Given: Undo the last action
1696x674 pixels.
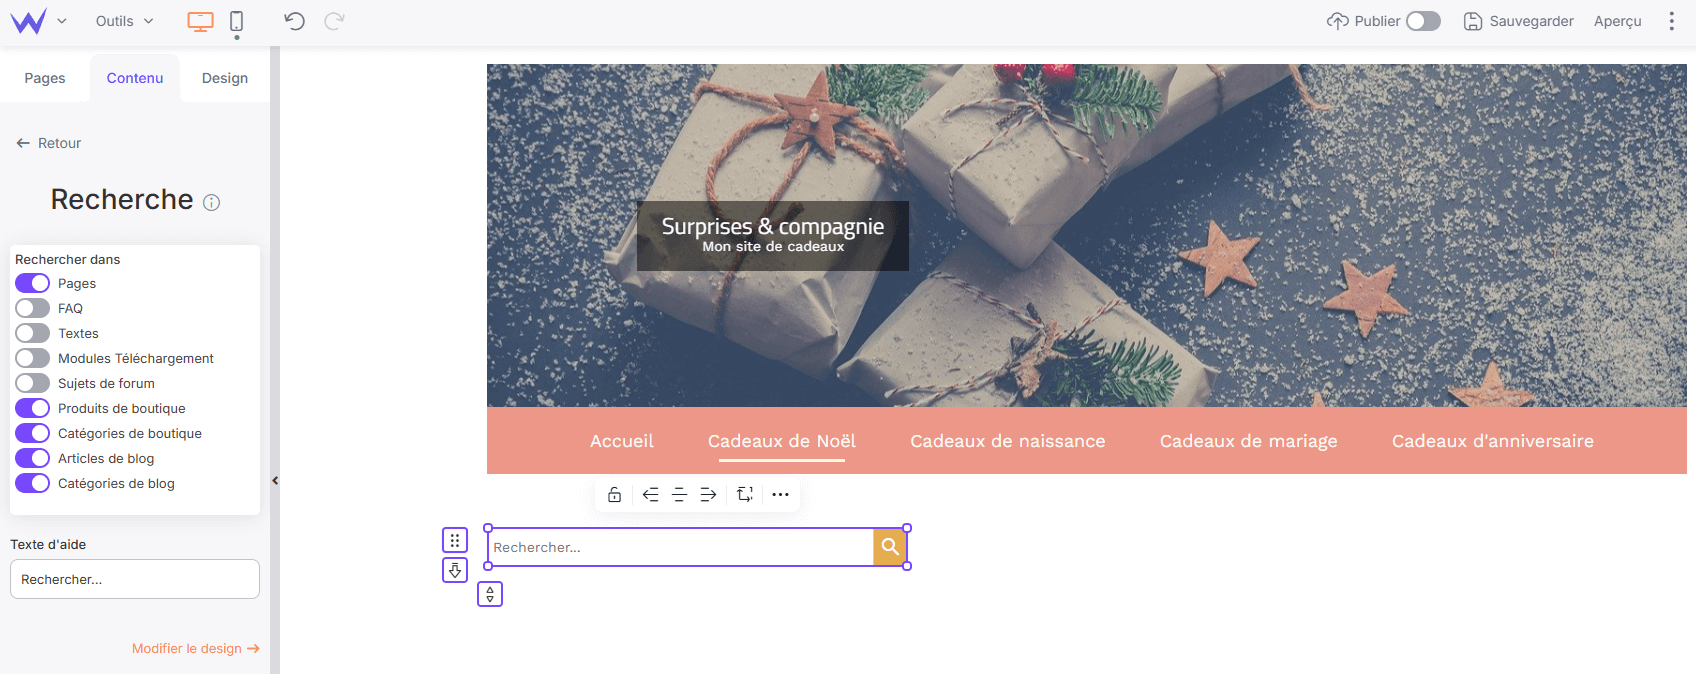Looking at the screenshot, I should tap(294, 21).
